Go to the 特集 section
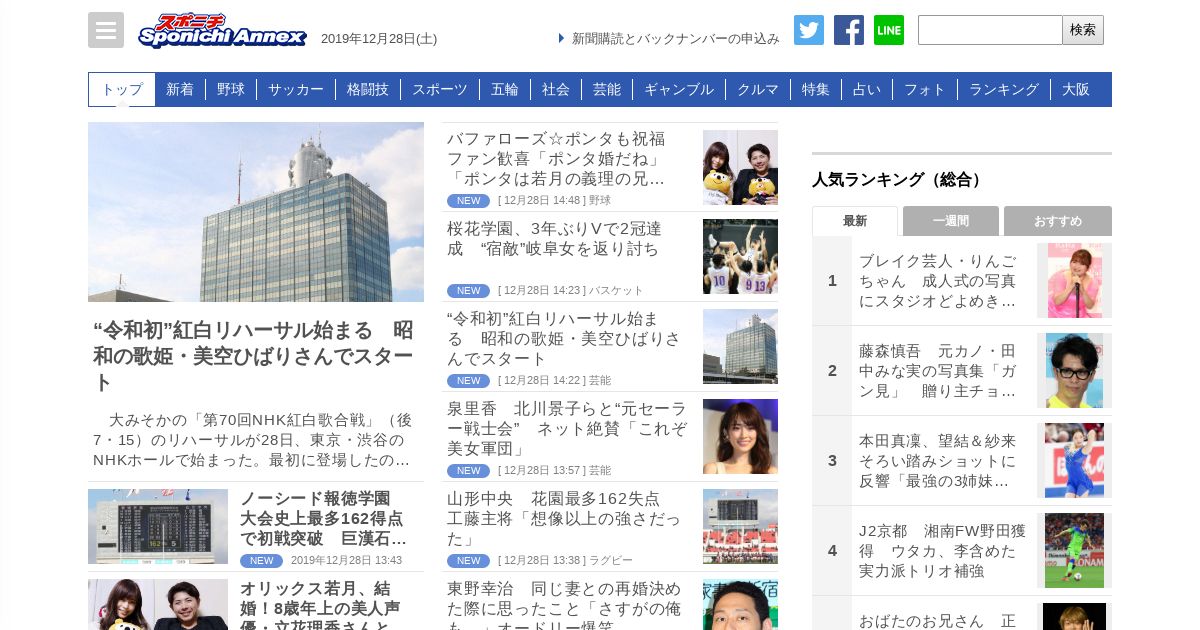This screenshot has width=1200, height=630. pos(816,89)
